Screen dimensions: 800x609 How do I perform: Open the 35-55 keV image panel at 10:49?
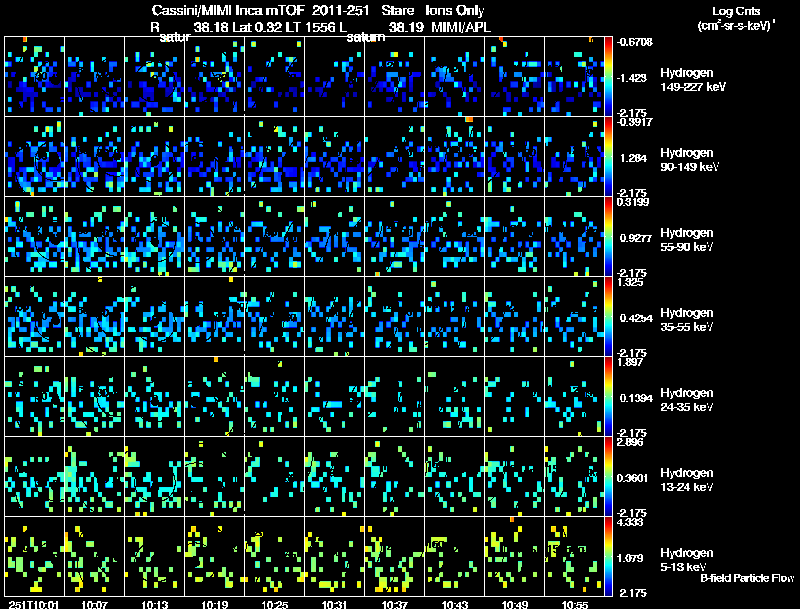(515, 316)
